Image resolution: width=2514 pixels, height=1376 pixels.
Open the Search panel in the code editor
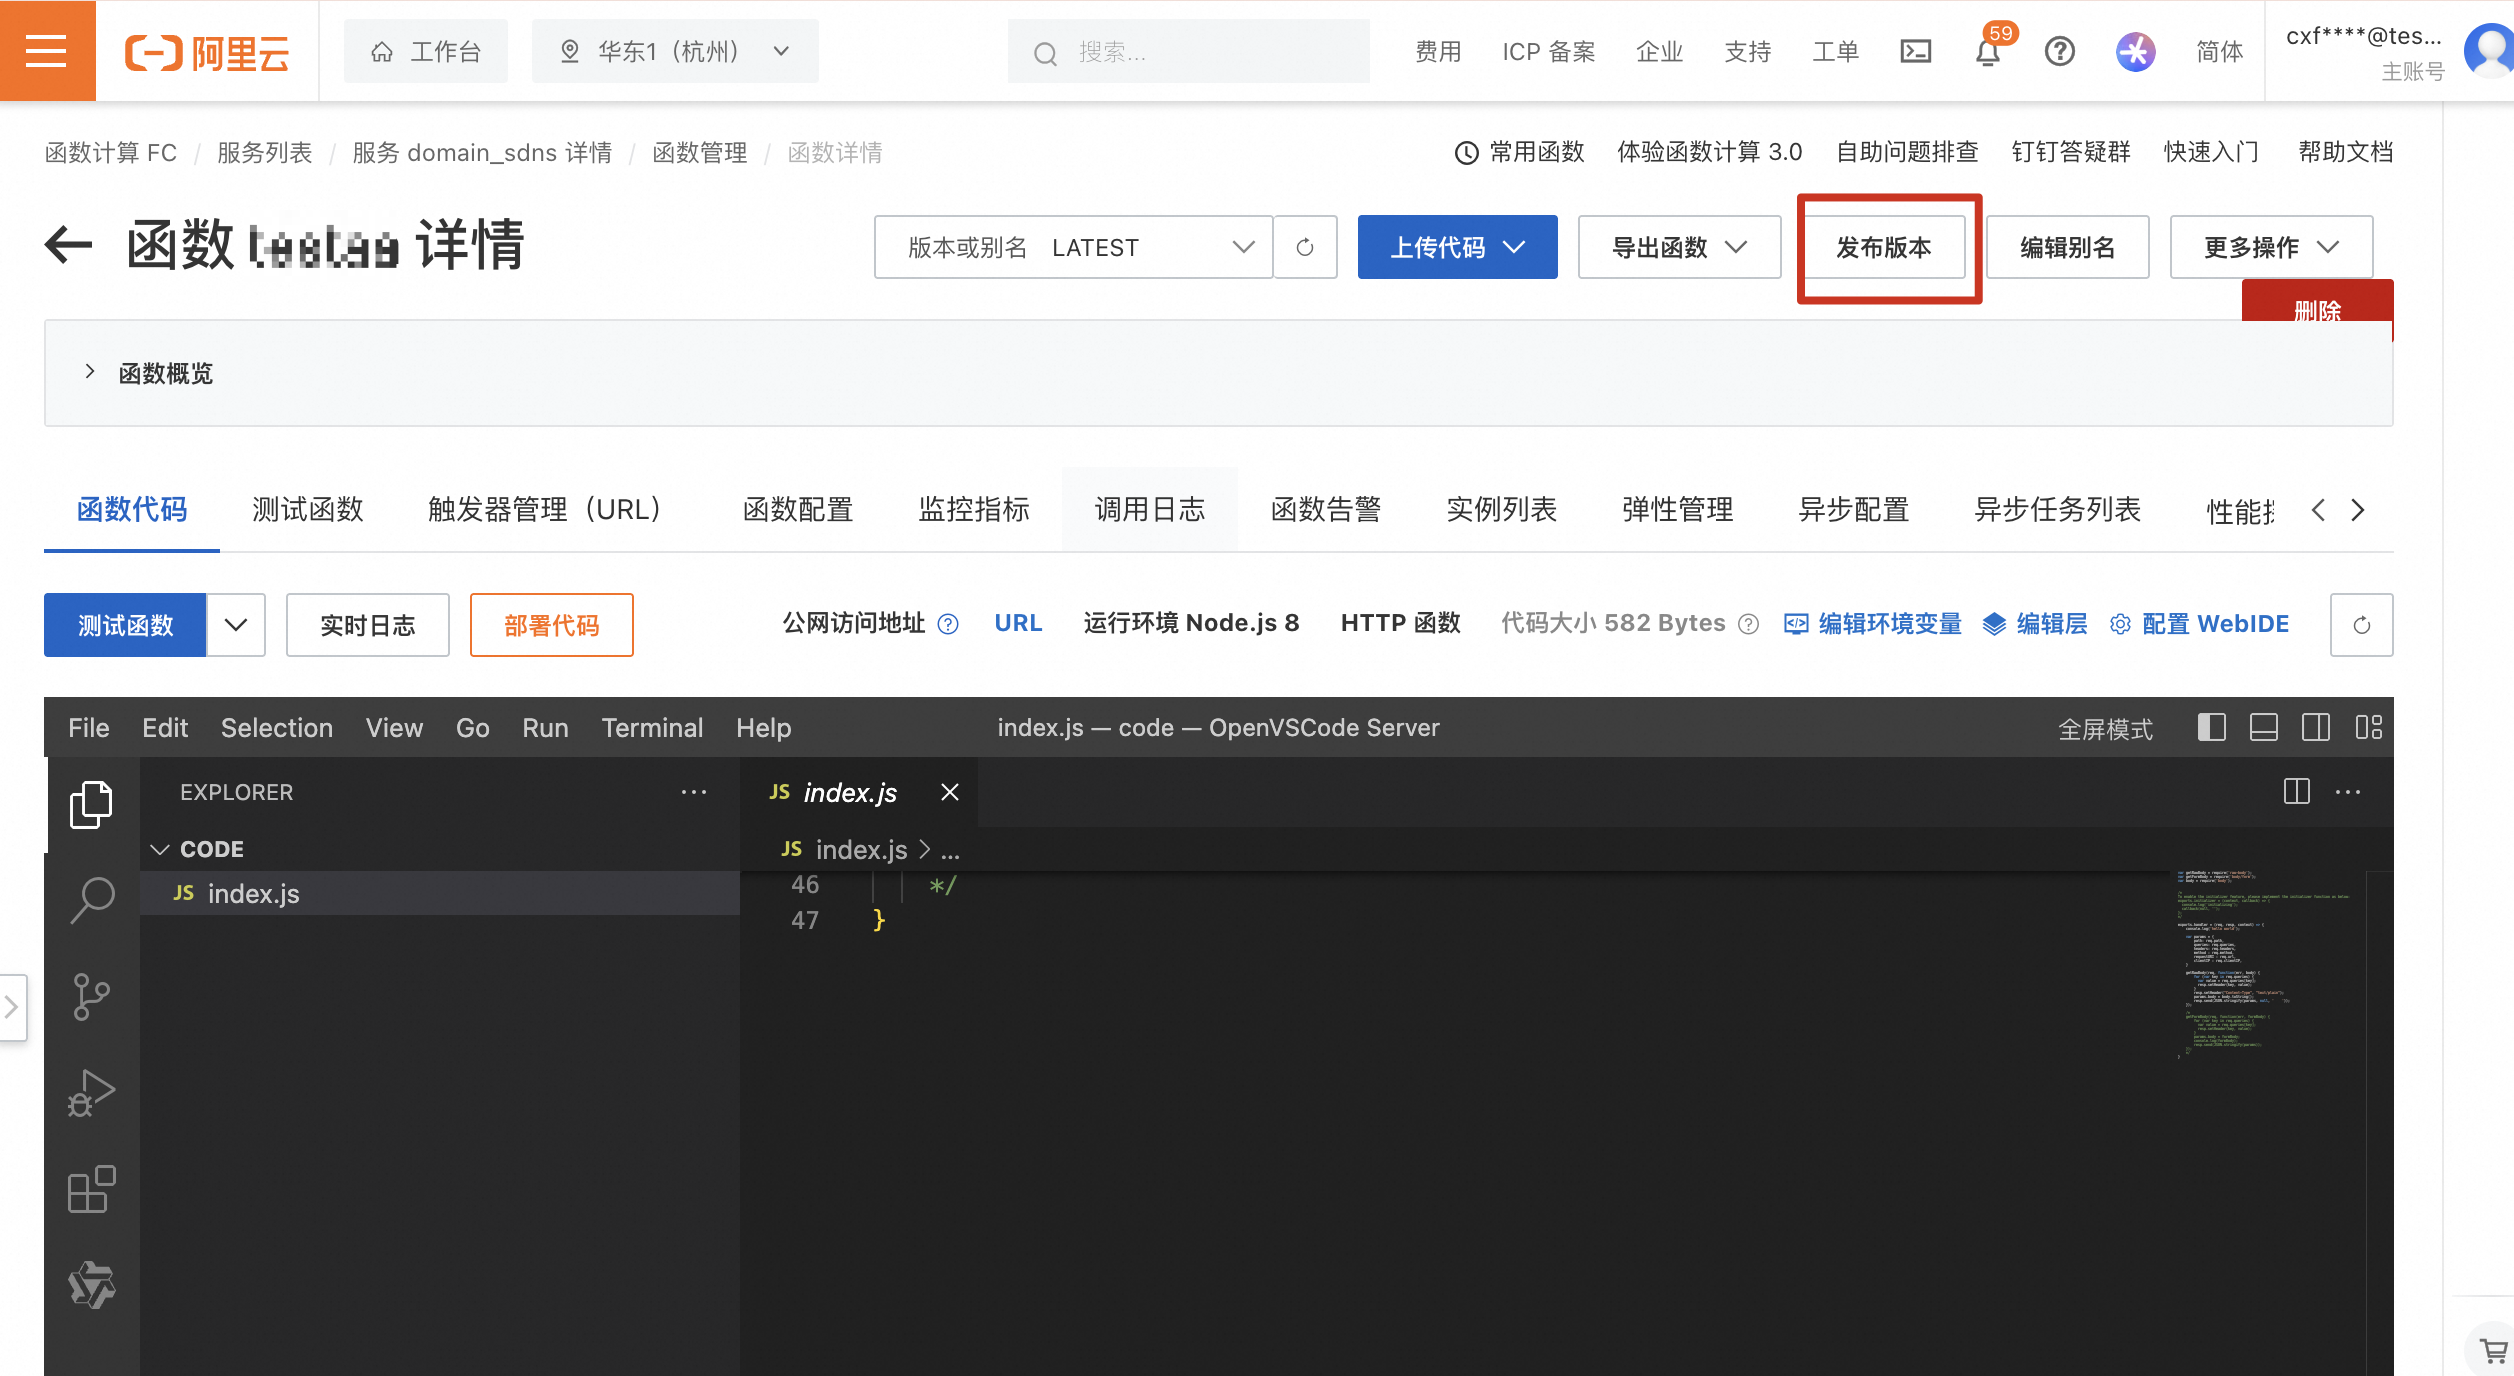coord(92,899)
